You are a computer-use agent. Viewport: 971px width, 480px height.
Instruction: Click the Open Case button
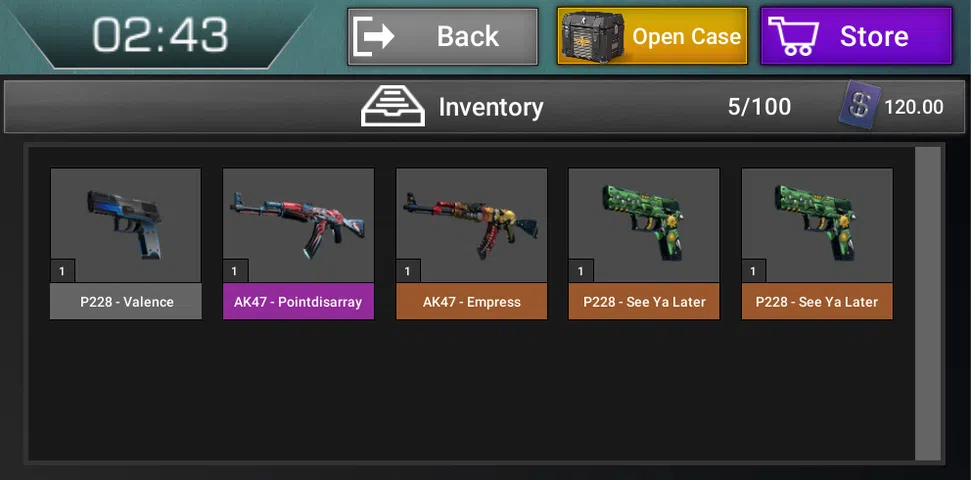[652, 36]
